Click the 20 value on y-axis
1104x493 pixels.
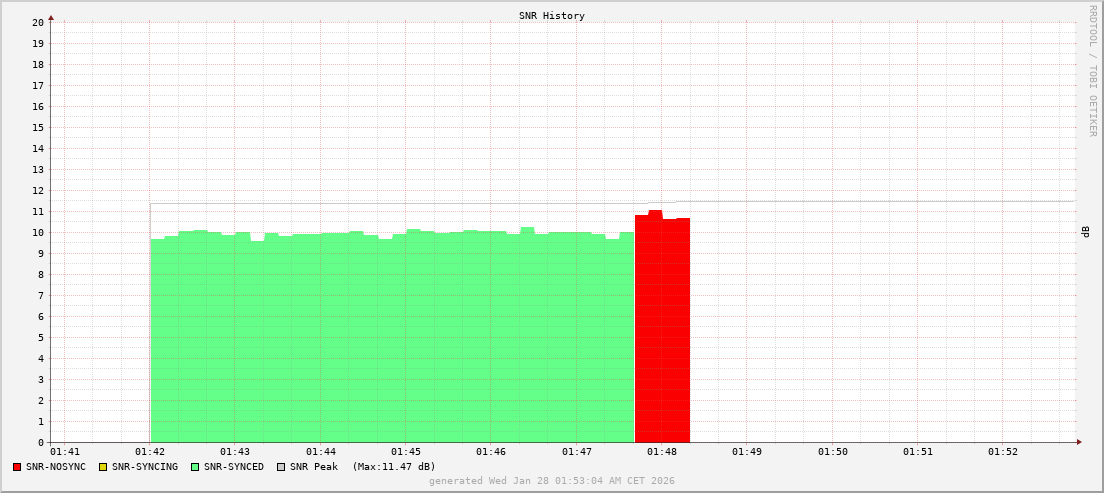(38, 23)
